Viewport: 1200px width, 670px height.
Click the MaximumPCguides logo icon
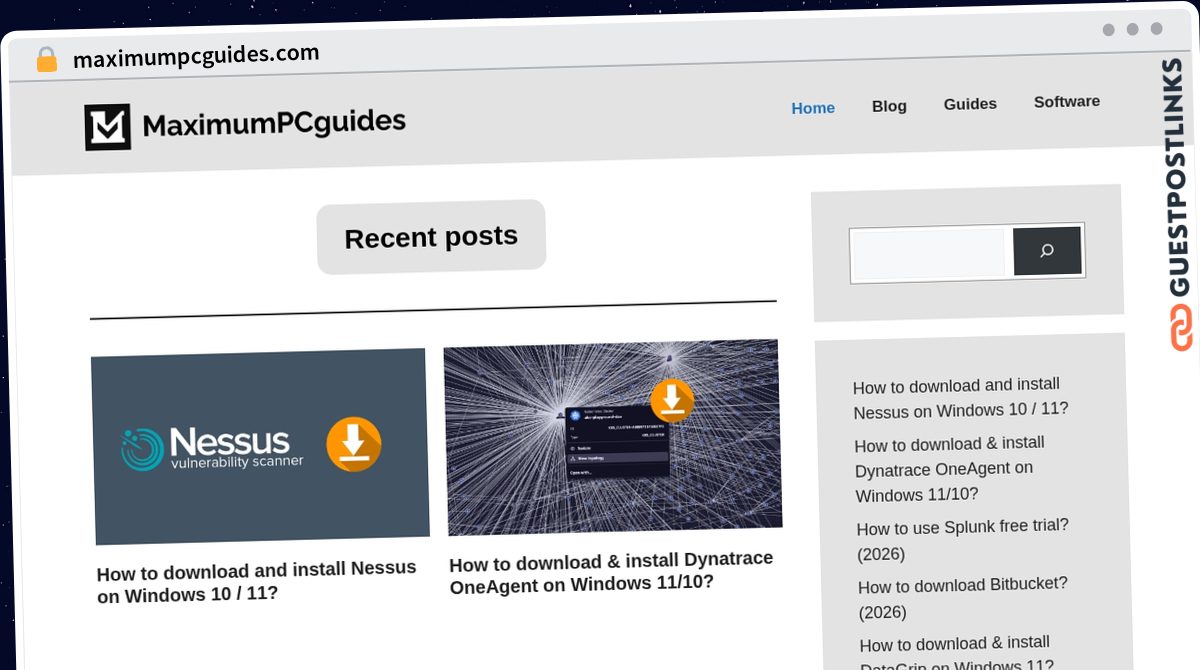click(x=108, y=127)
